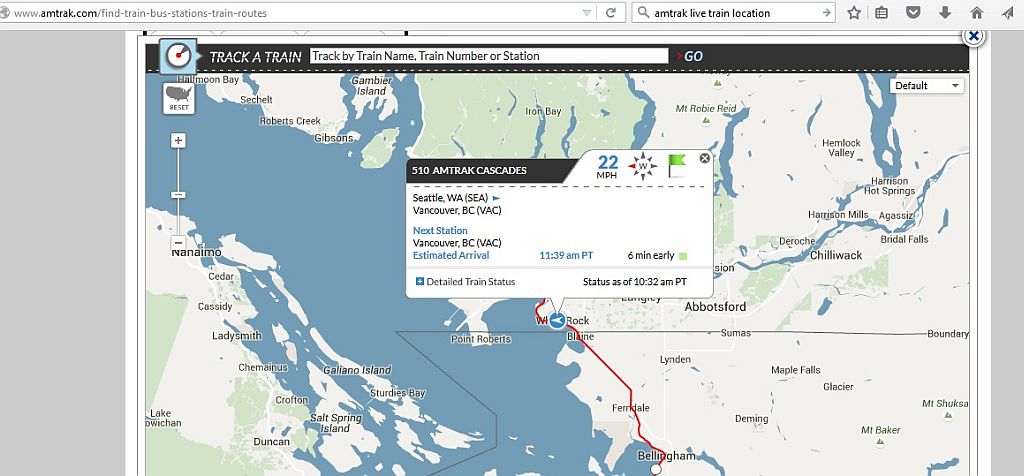The image size is (1024, 476).
Task: Open the Default map type dropdown
Action: coord(927,86)
